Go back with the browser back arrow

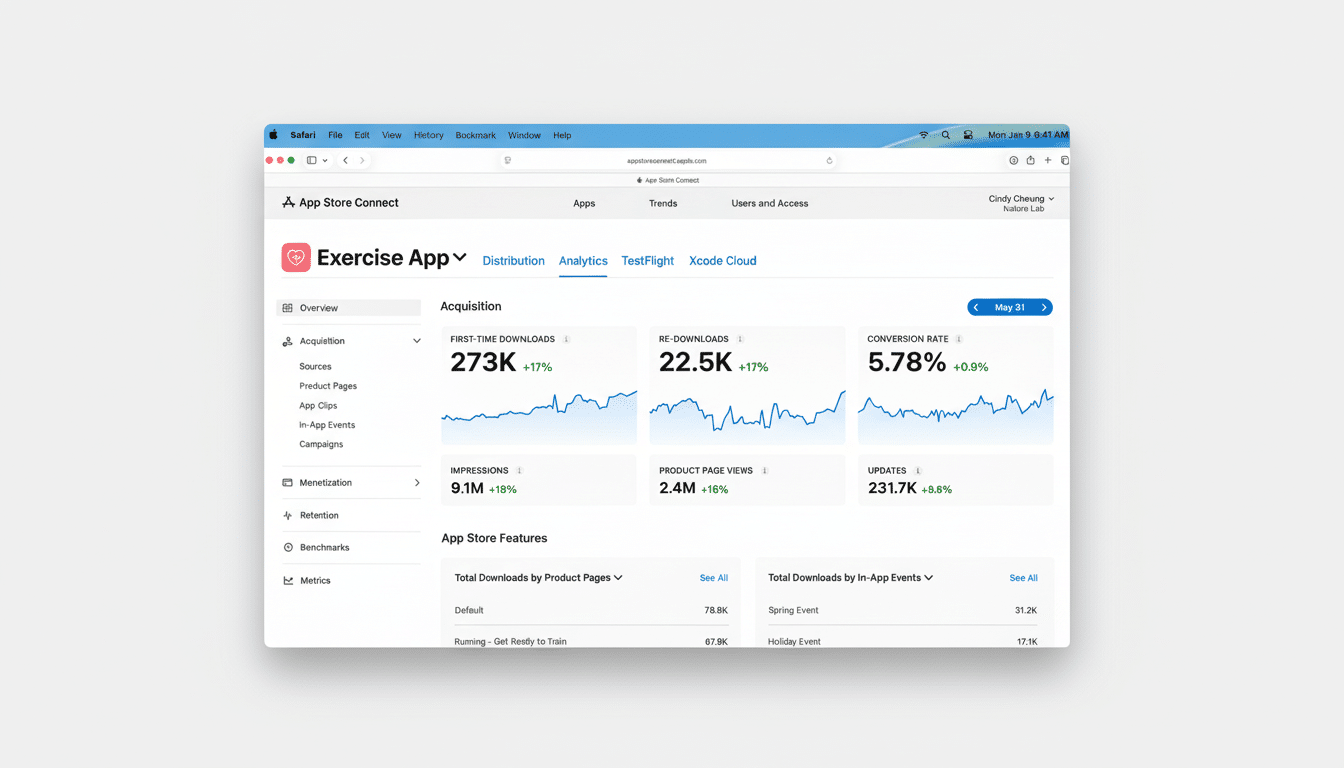coord(345,160)
